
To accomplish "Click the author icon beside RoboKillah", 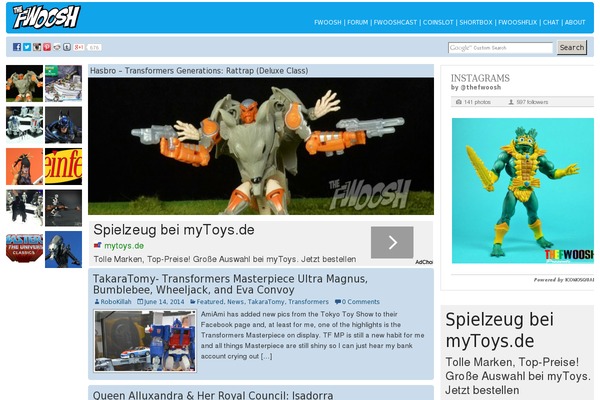I will coord(97,302).
